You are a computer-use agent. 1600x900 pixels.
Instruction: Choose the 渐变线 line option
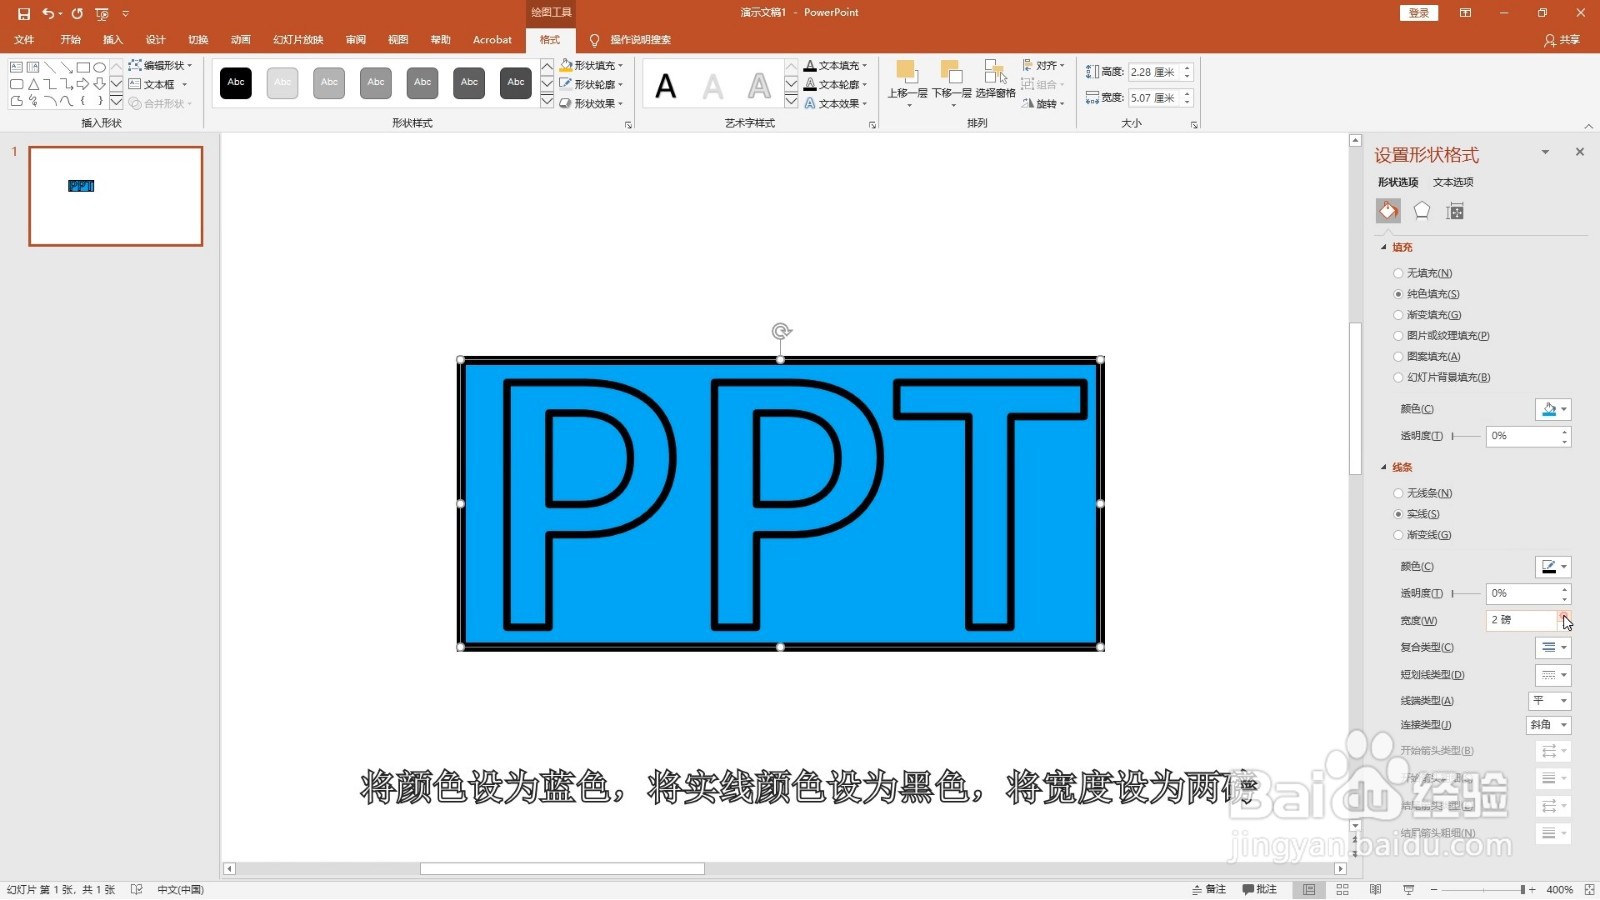pos(1398,535)
